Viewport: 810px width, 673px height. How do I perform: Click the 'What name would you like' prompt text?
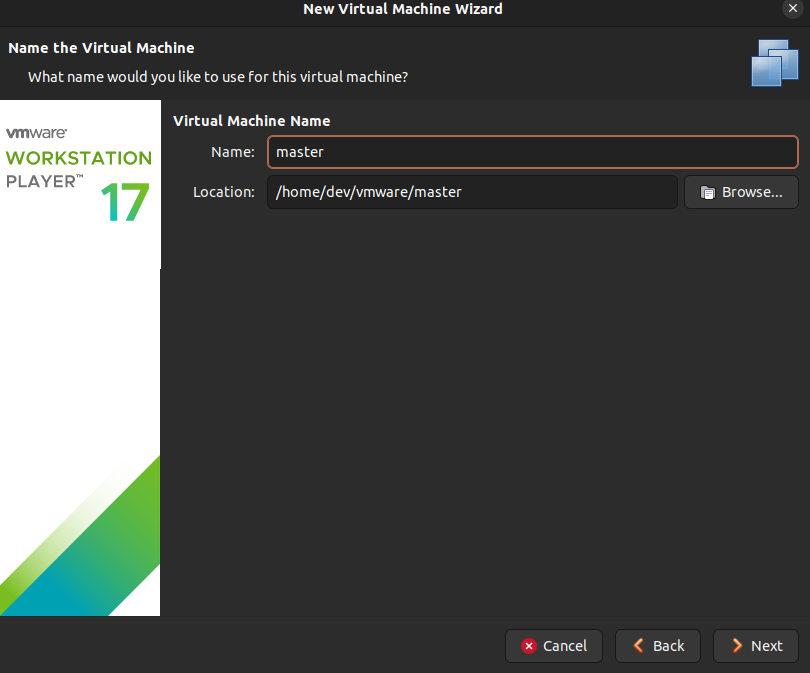click(218, 77)
